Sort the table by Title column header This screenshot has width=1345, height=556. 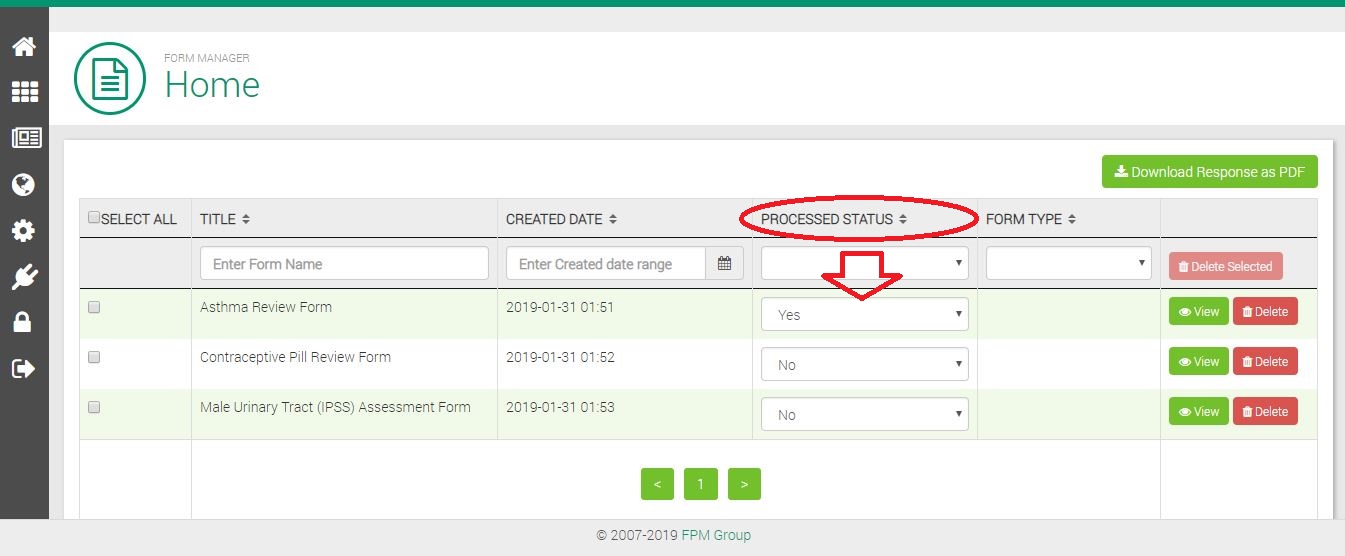tap(225, 219)
